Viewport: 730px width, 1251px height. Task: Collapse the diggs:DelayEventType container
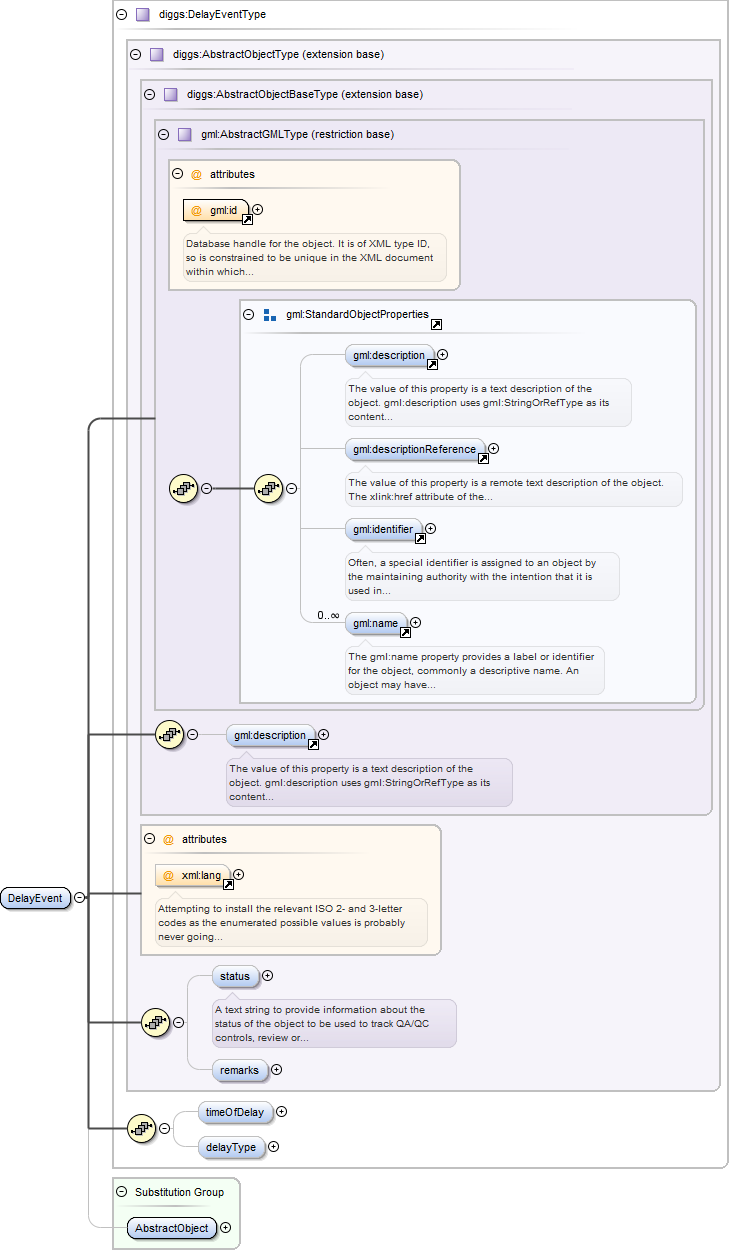[x=122, y=15]
